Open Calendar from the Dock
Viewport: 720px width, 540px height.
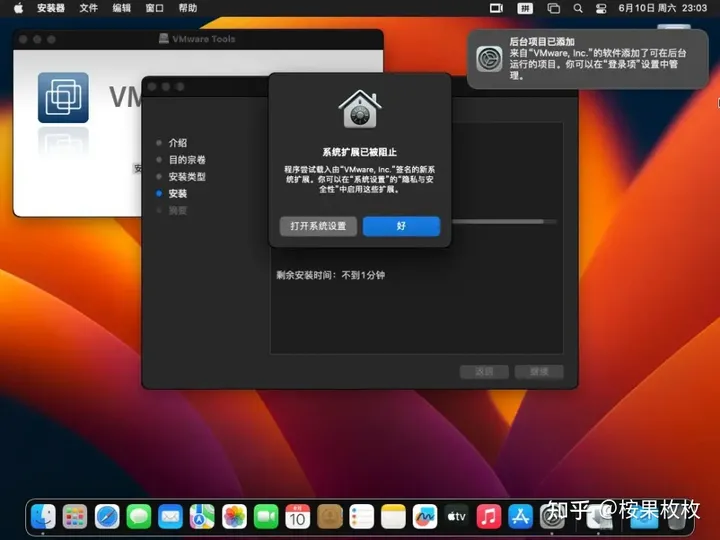[x=298, y=517]
